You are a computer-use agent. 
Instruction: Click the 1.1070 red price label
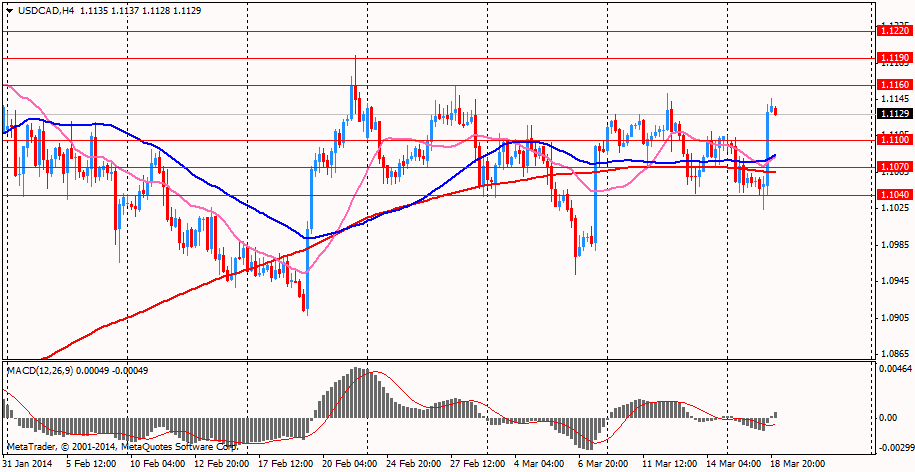[x=892, y=167]
